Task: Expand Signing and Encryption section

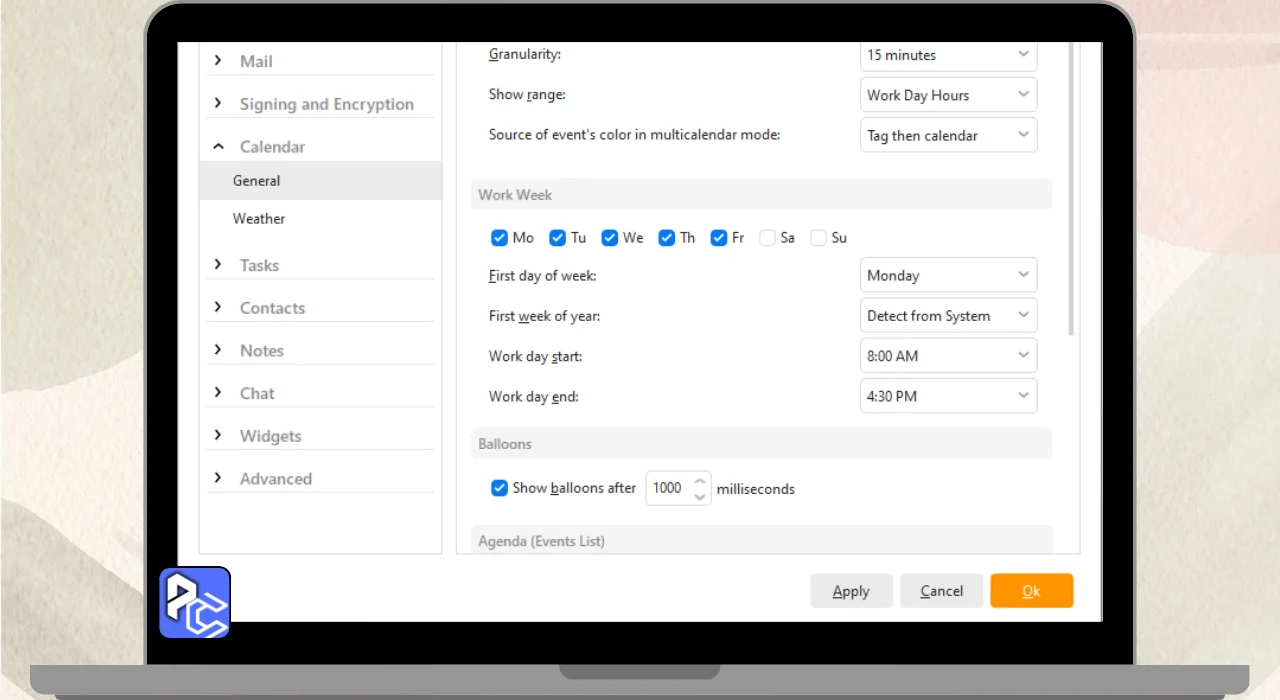Action: (x=218, y=104)
